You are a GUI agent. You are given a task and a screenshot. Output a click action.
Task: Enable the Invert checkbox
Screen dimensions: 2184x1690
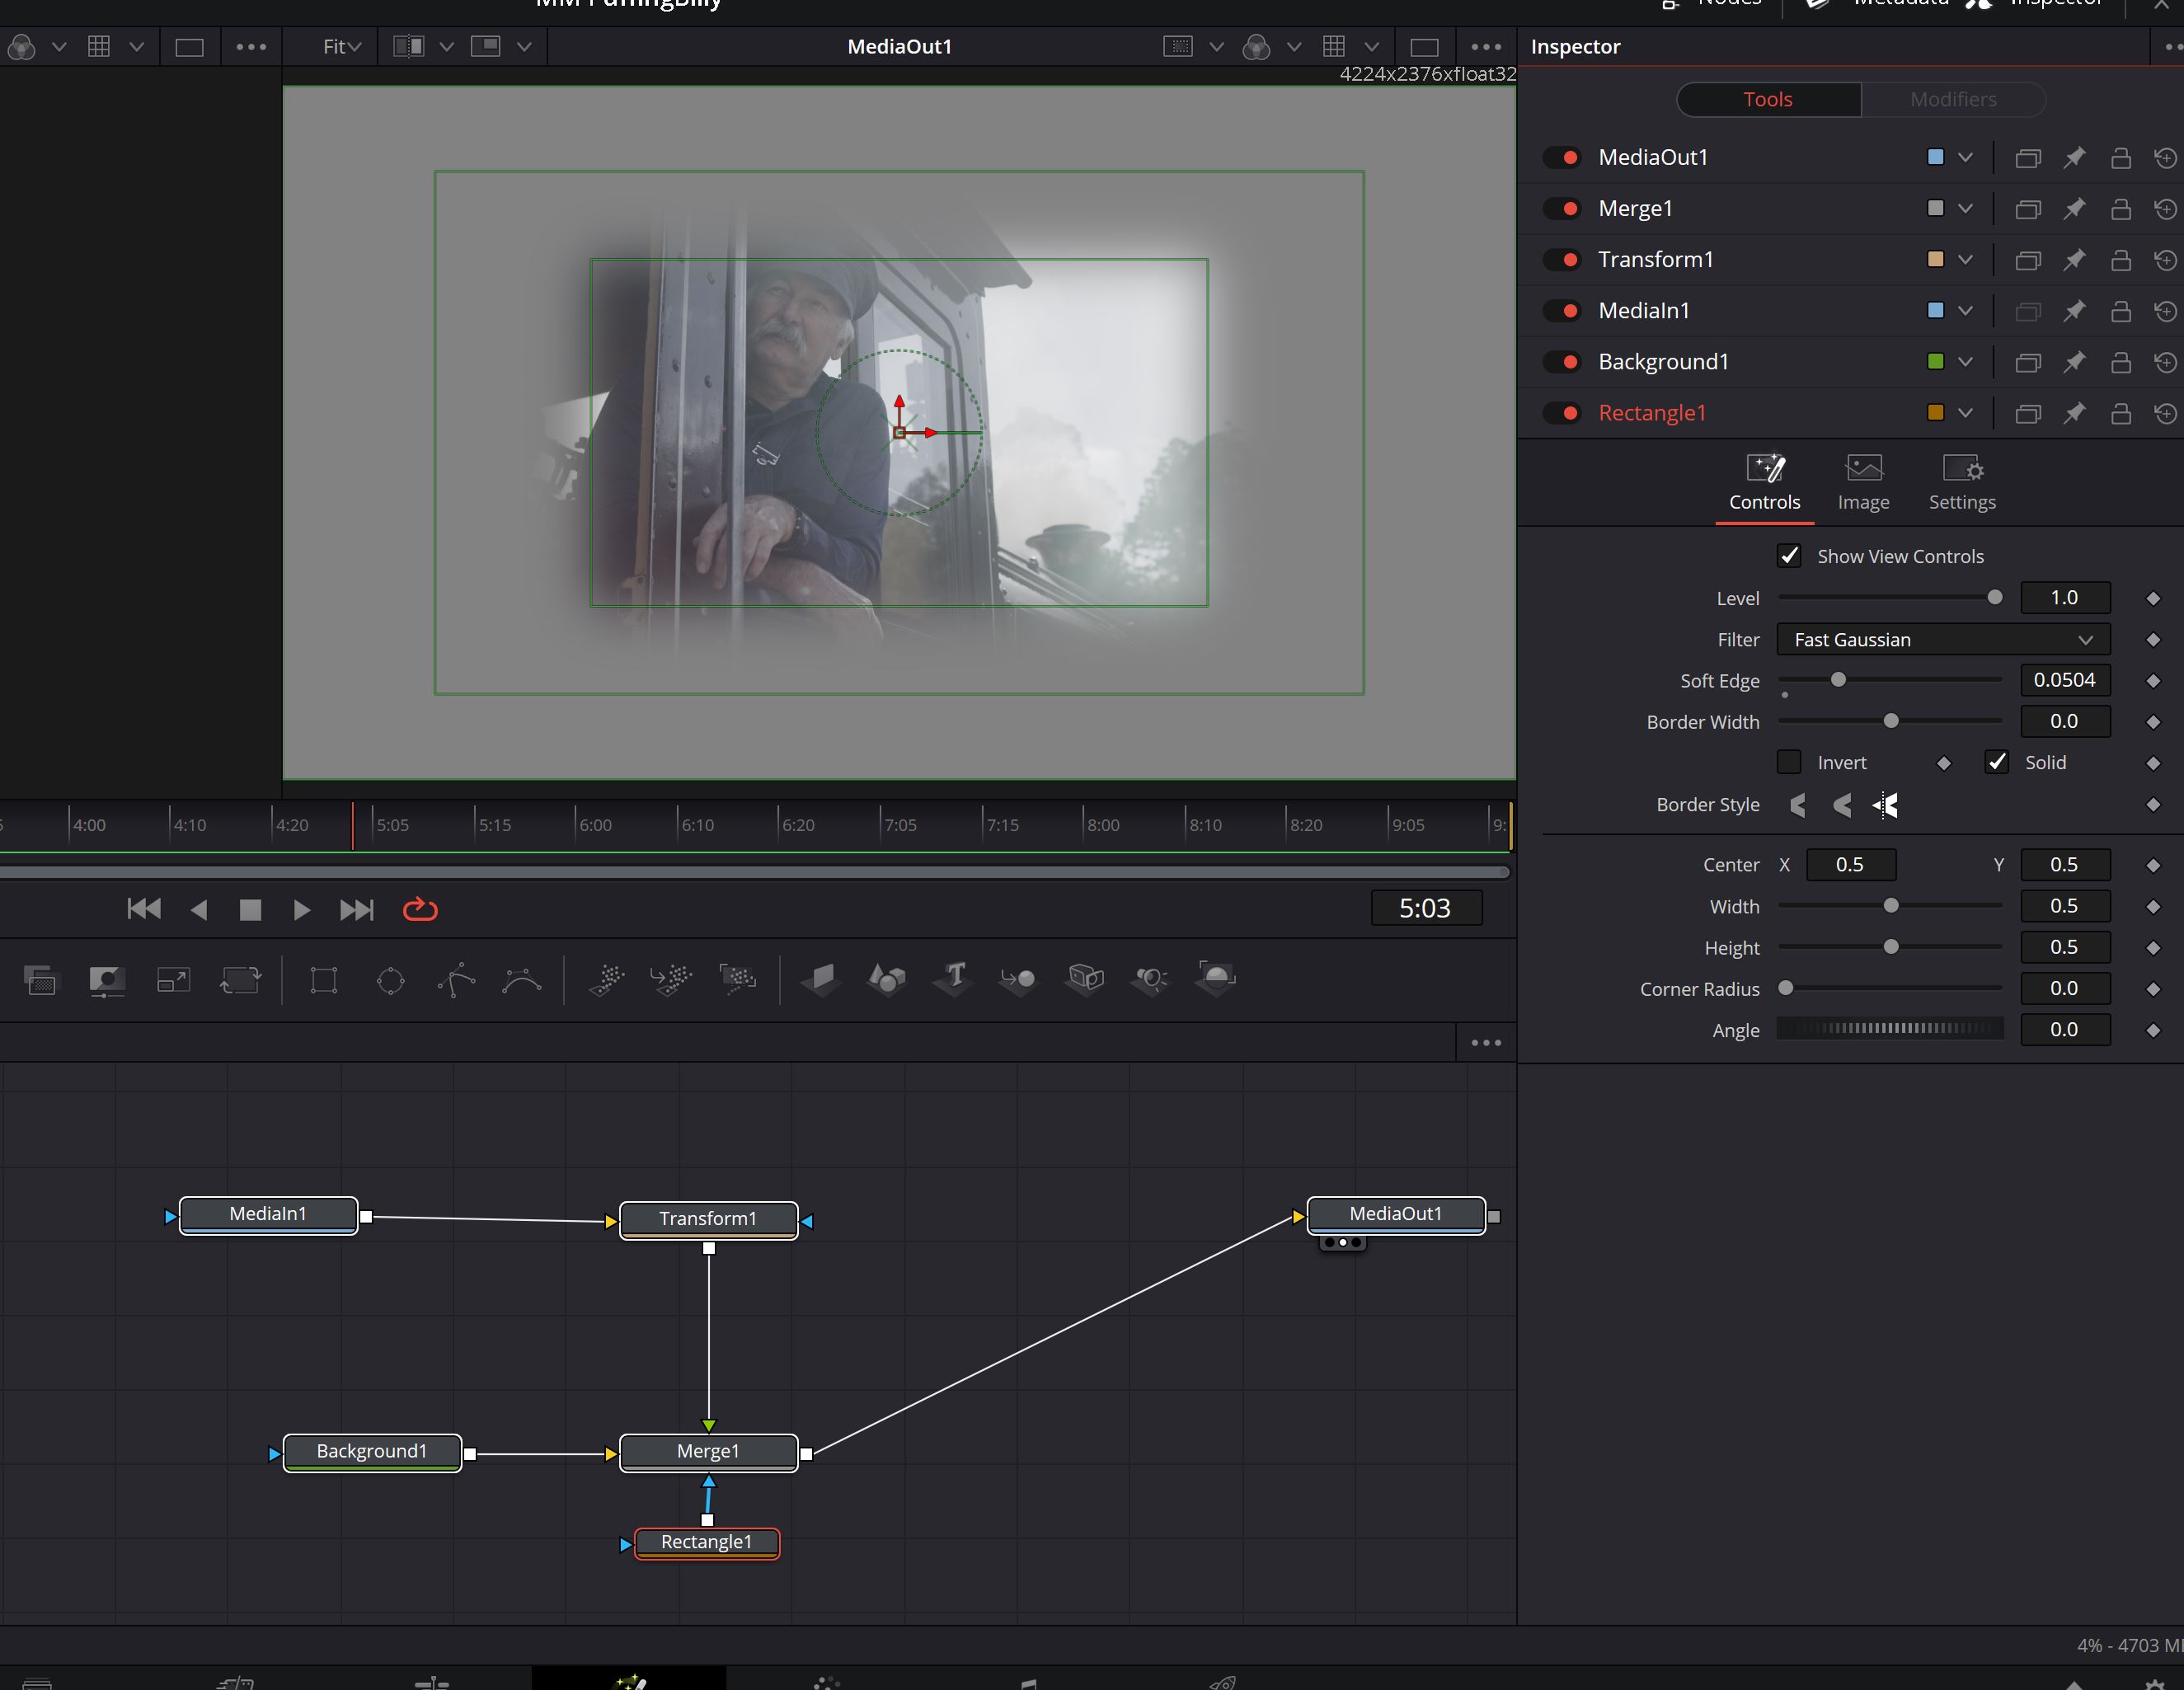(x=1790, y=763)
